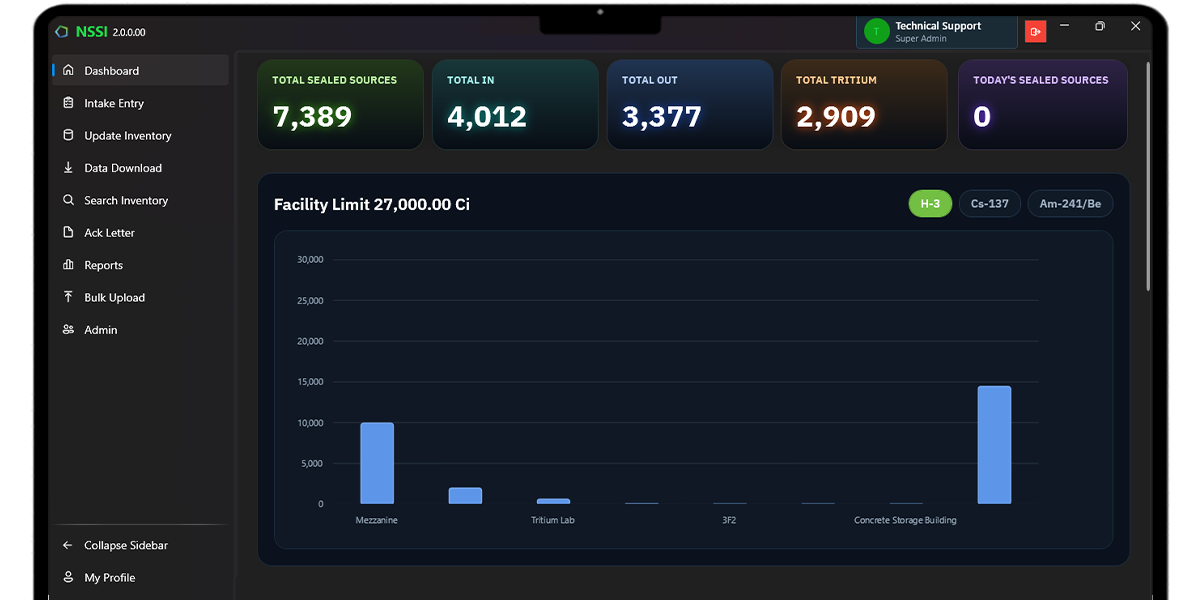Click the Ack Letter document icon
The width and height of the screenshot is (1200, 600).
[68, 232]
